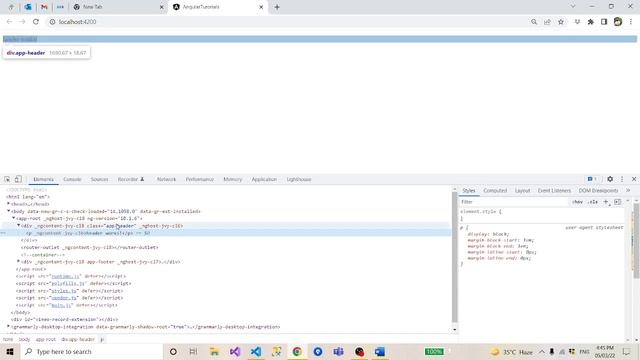Open the vendor.js script link

[x=64, y=298]
